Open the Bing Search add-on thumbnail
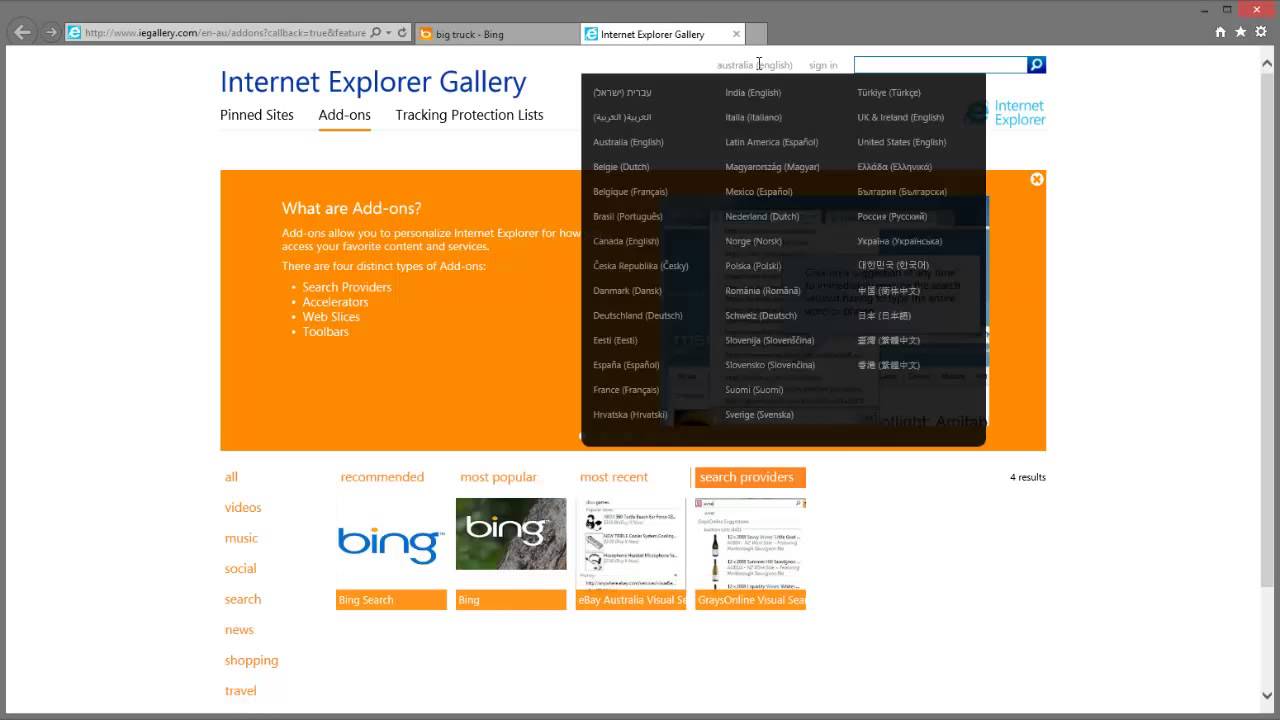The height and width of the screenshot is (720, 1280). (391, 544)
